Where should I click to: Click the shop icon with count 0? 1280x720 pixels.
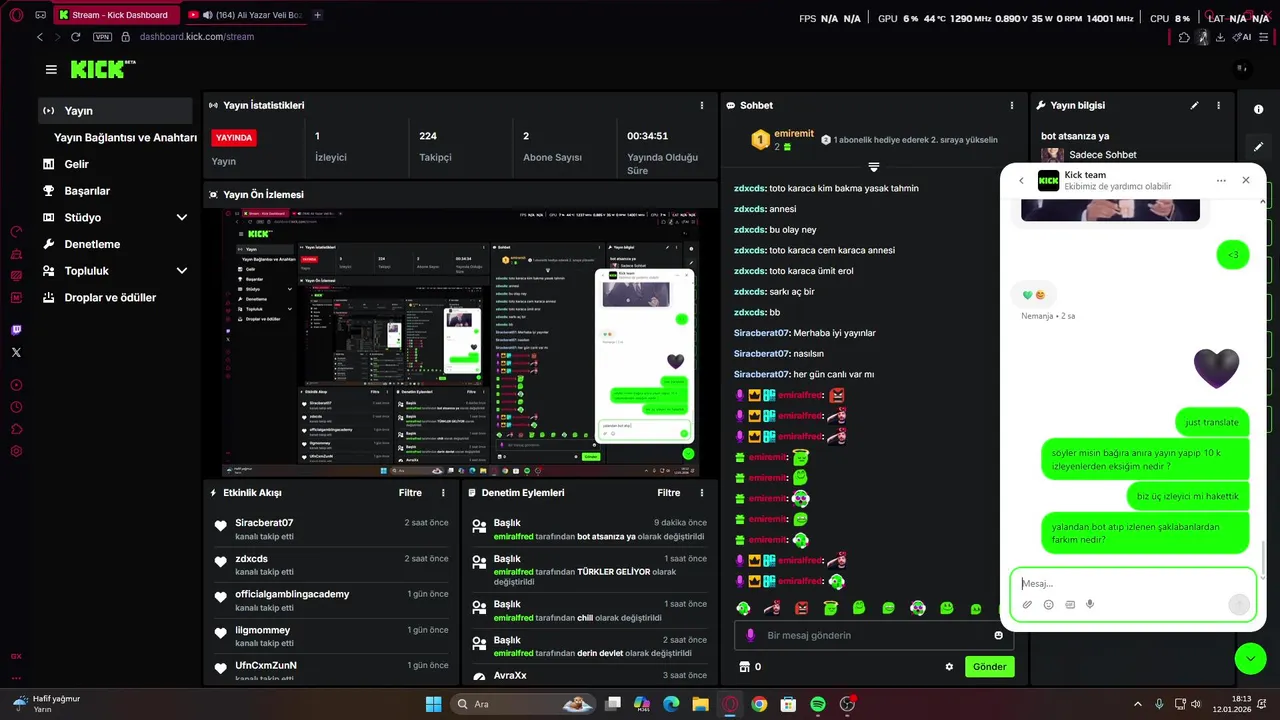750,667
